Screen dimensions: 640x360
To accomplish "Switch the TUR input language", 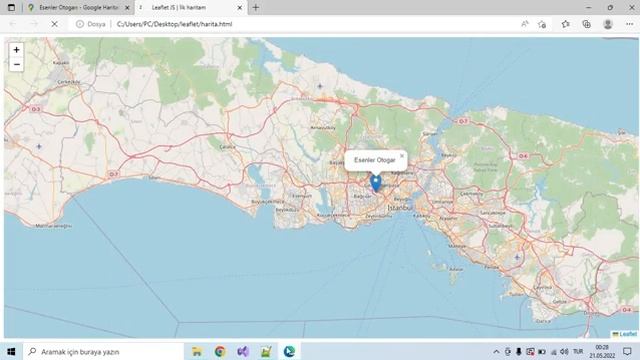I will point(578,351).
